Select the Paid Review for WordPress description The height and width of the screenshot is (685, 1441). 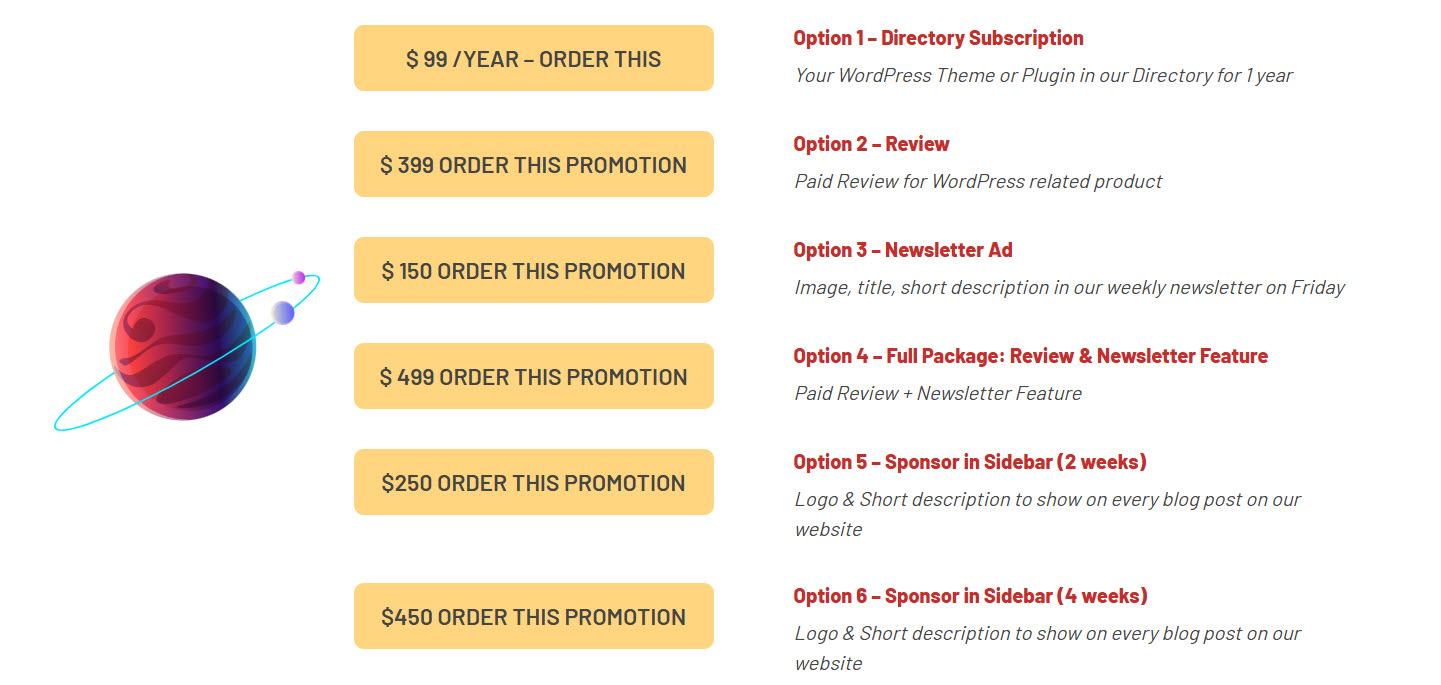tap(977, 181)
